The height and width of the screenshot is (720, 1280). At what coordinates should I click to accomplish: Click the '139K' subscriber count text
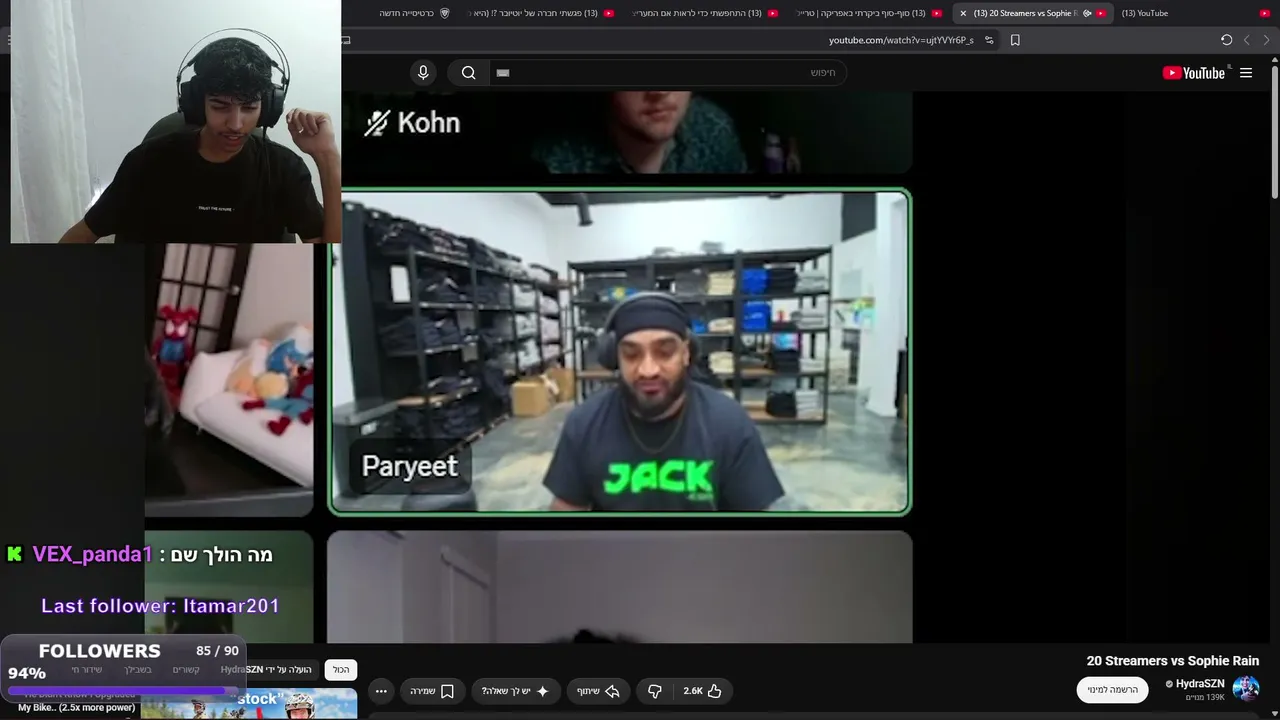[1204, 697]
